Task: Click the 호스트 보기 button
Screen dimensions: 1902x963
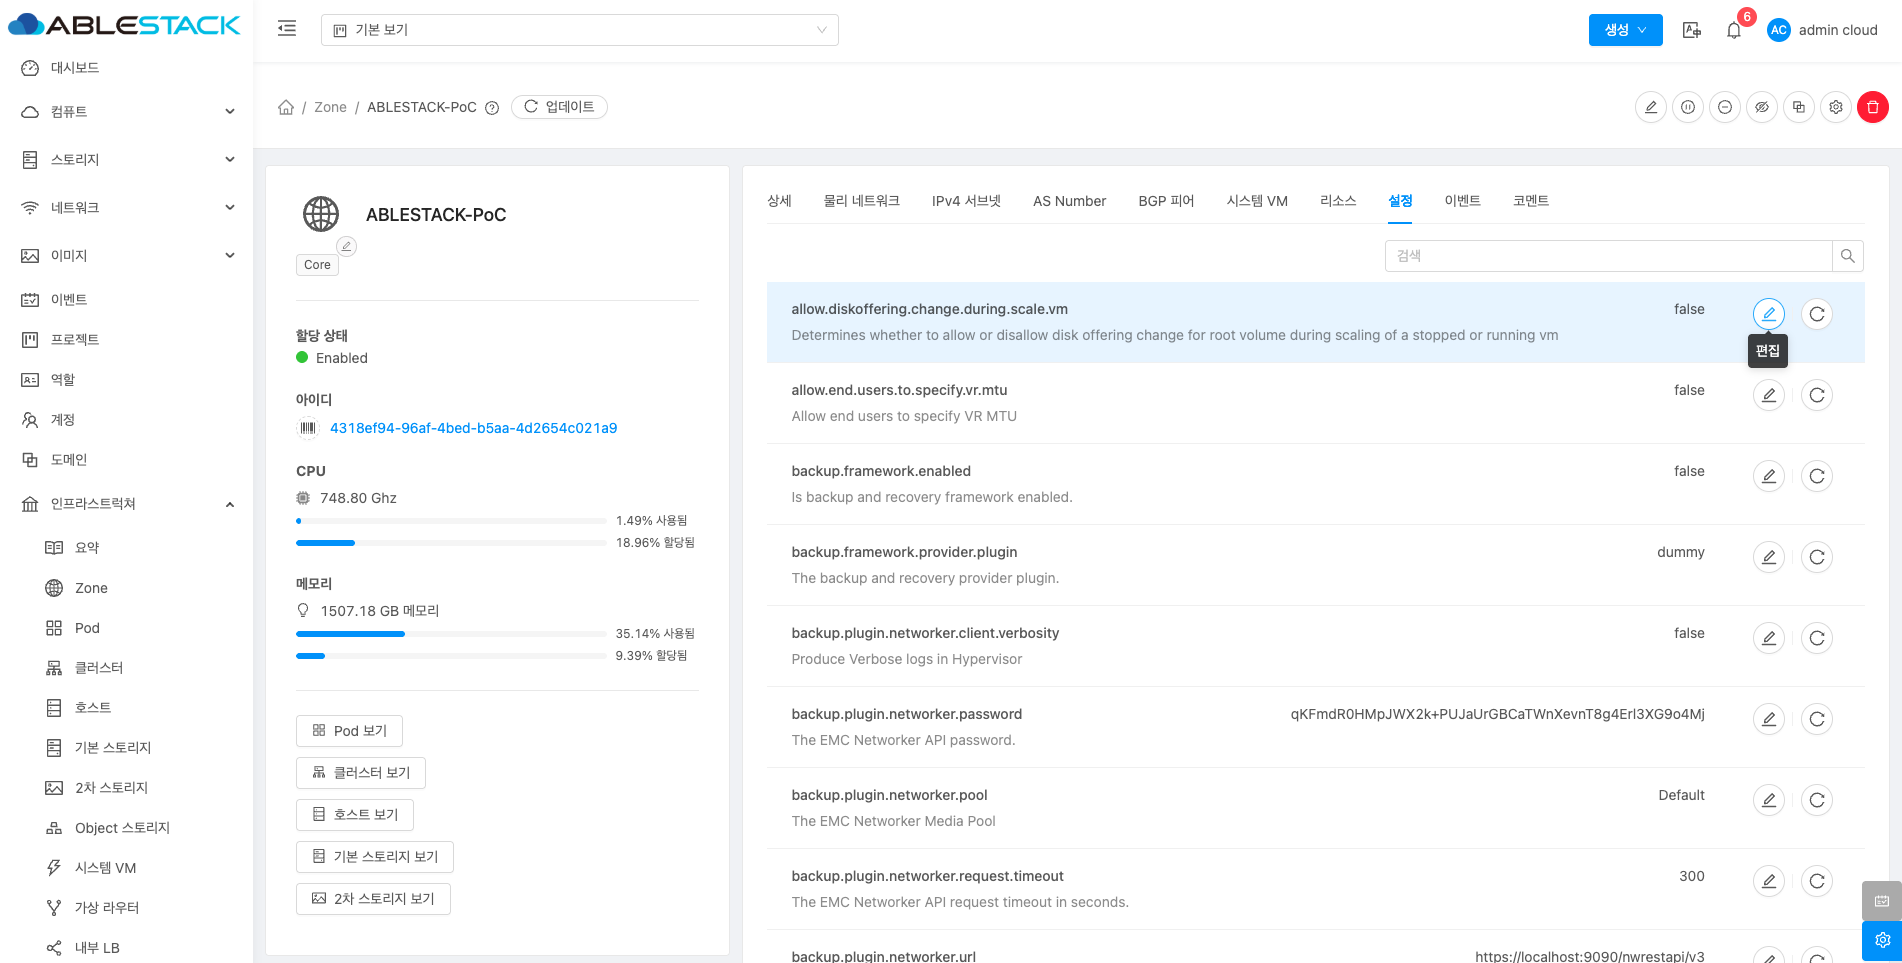Action: 355,815
